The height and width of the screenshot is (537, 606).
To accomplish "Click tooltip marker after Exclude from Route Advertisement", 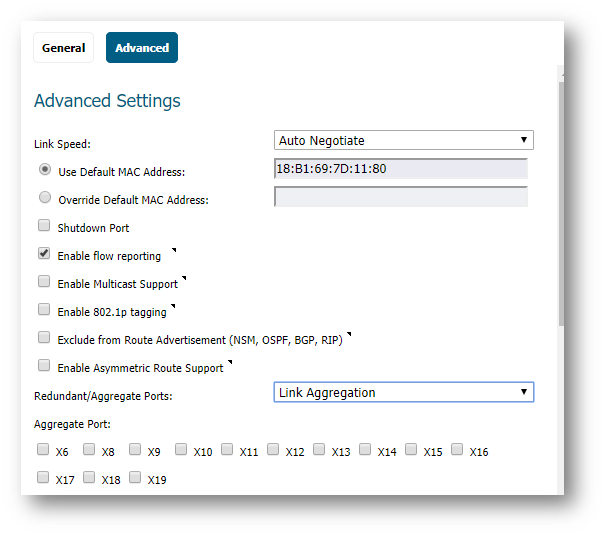I will coord(349,334).
